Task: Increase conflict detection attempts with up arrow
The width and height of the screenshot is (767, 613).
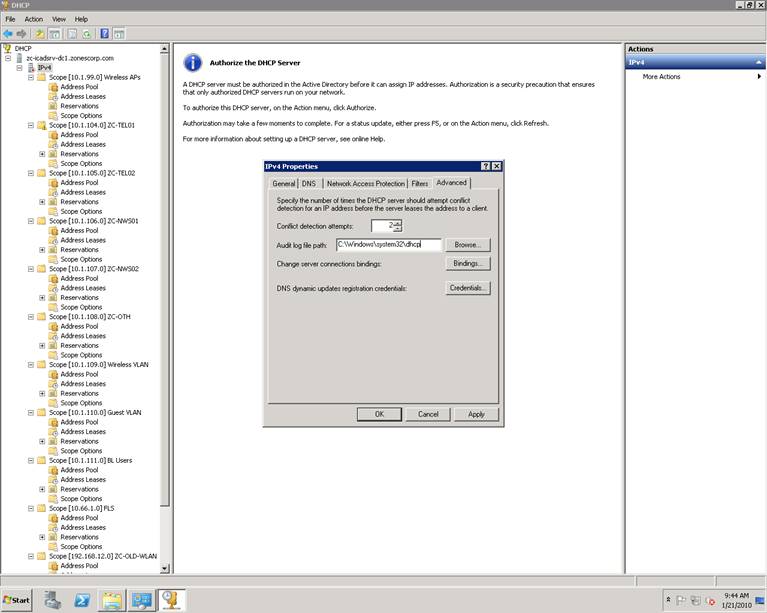Action: click(x=397, y=223)
